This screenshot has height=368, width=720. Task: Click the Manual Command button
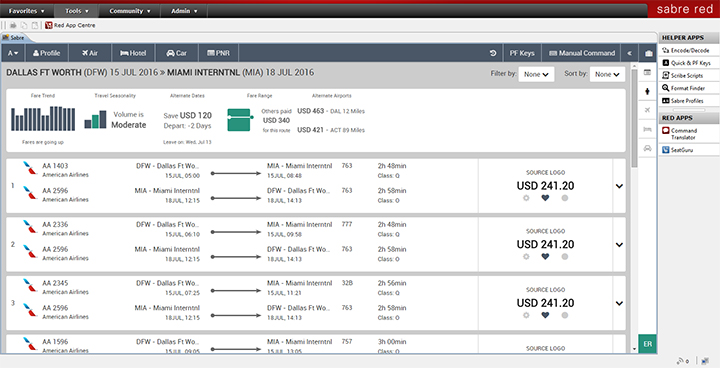pos(582,53)
